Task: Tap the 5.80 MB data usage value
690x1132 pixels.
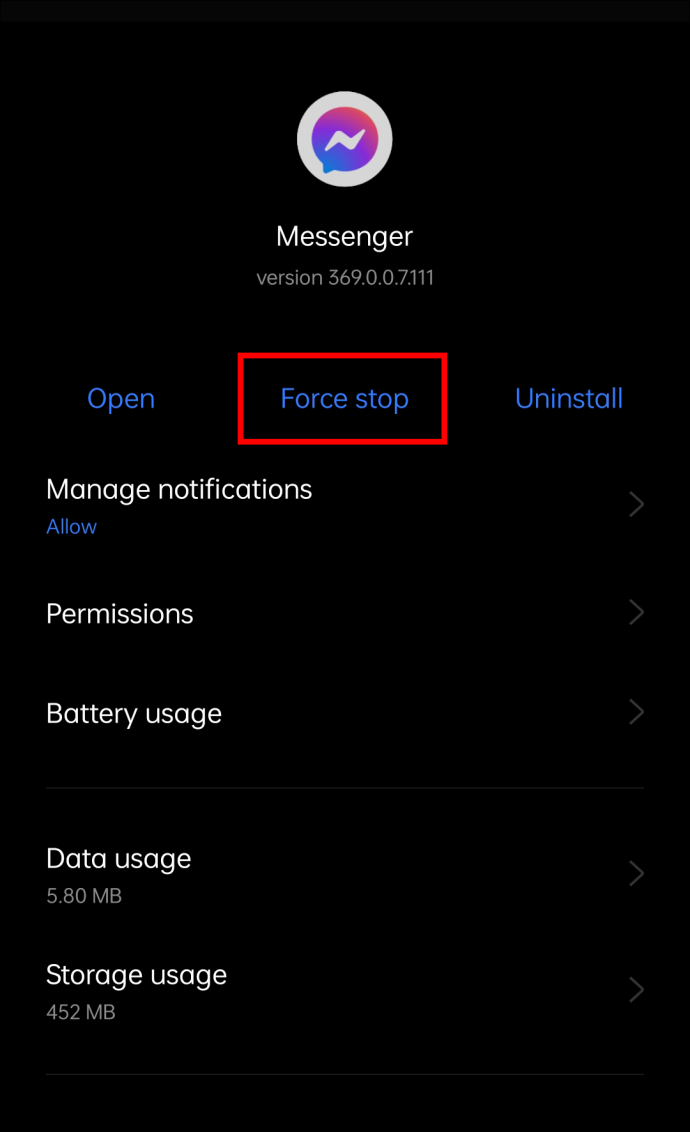Action: click(84, 896)
